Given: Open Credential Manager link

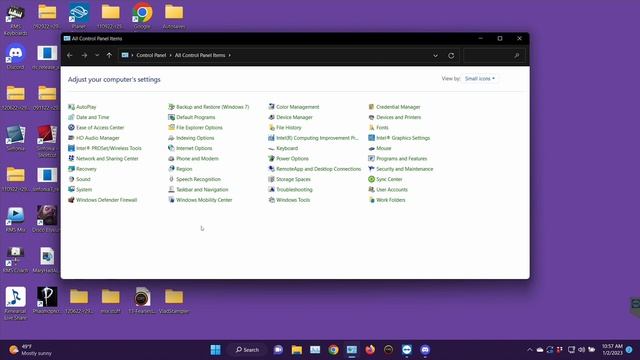Looking at the screenshot, I should point(398,107).
